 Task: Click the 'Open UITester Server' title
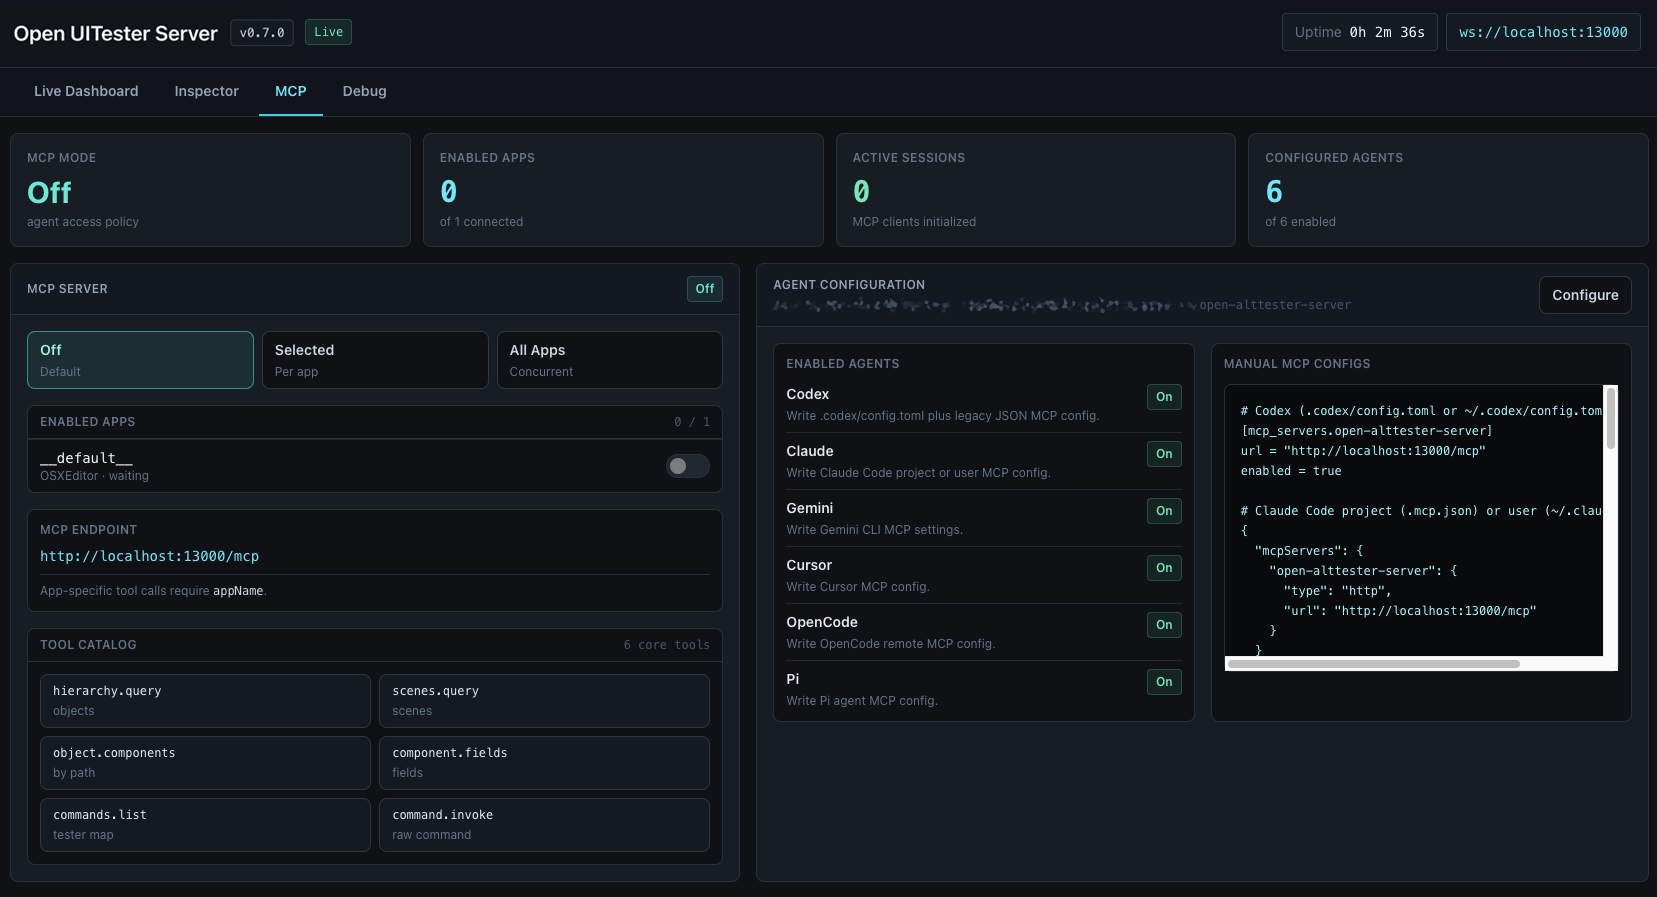coord(115,33)
